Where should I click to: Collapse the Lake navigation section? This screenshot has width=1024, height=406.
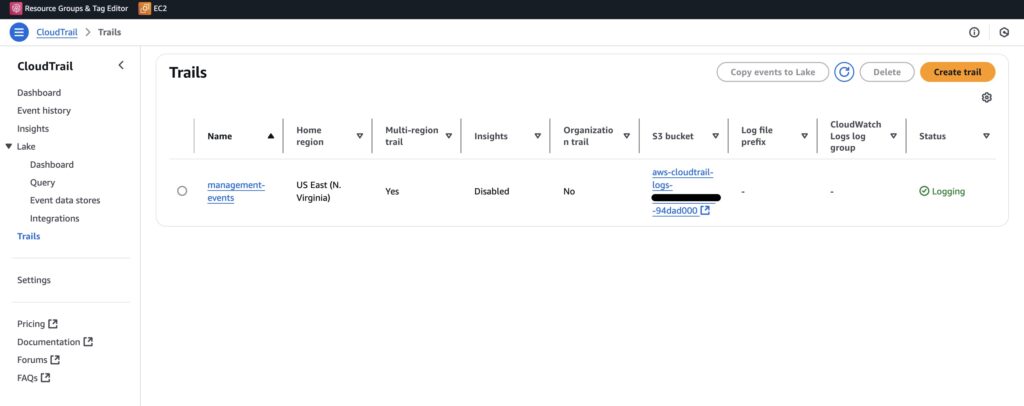[8, 146]
